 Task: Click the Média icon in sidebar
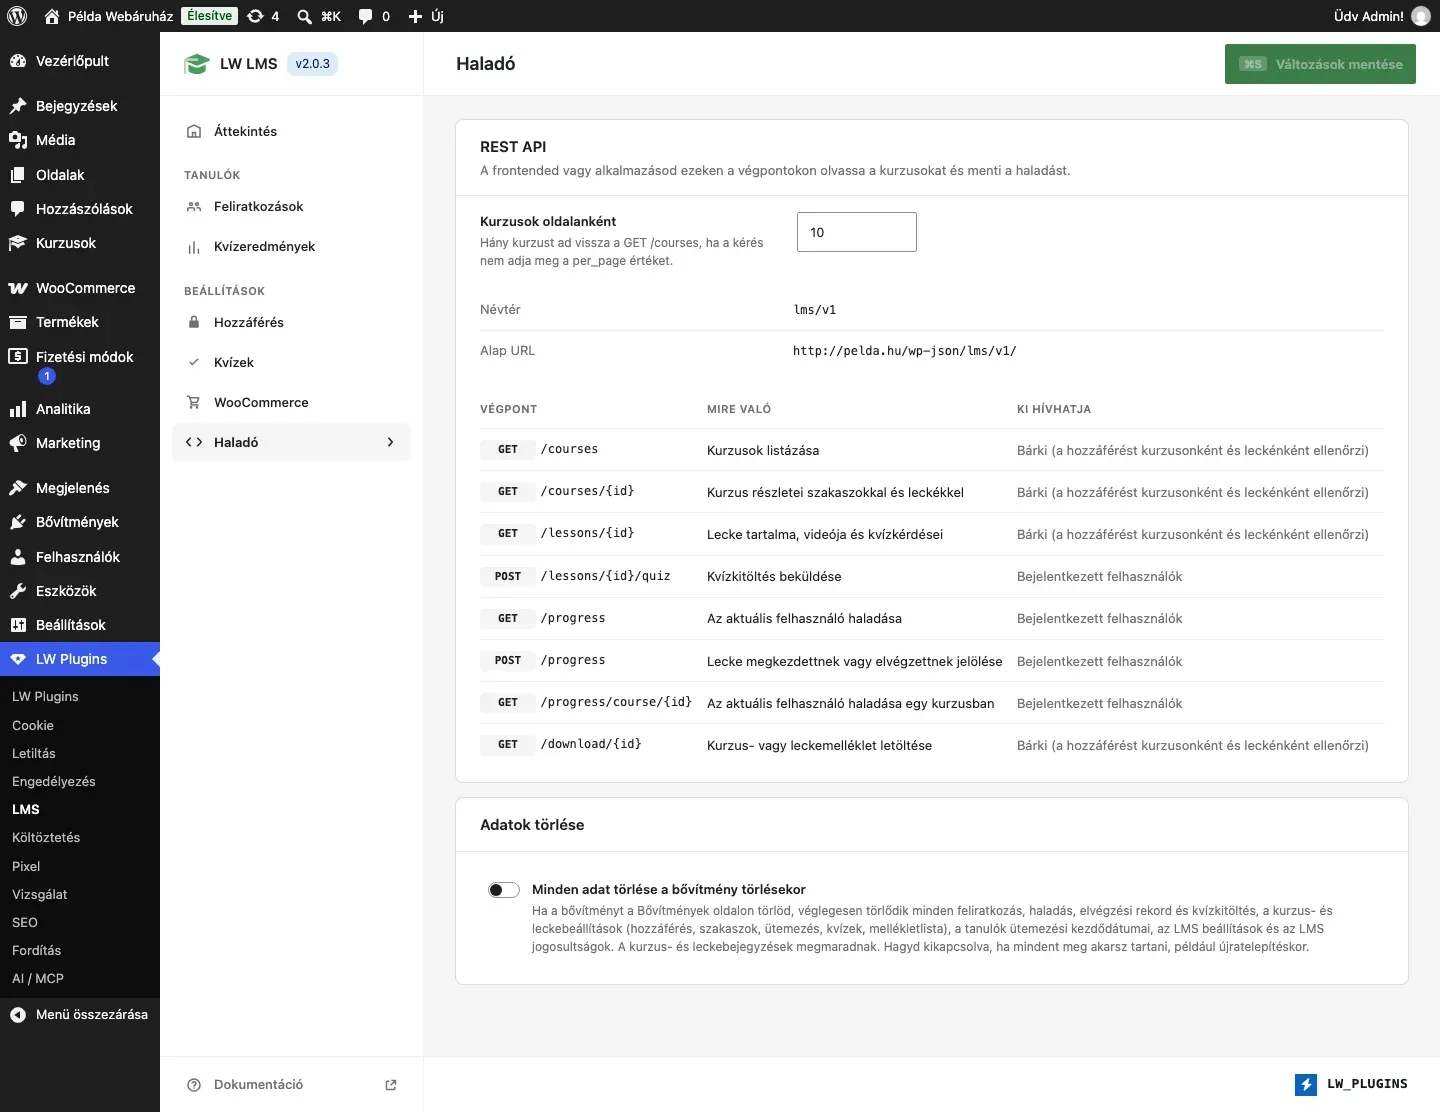[18, 140]
